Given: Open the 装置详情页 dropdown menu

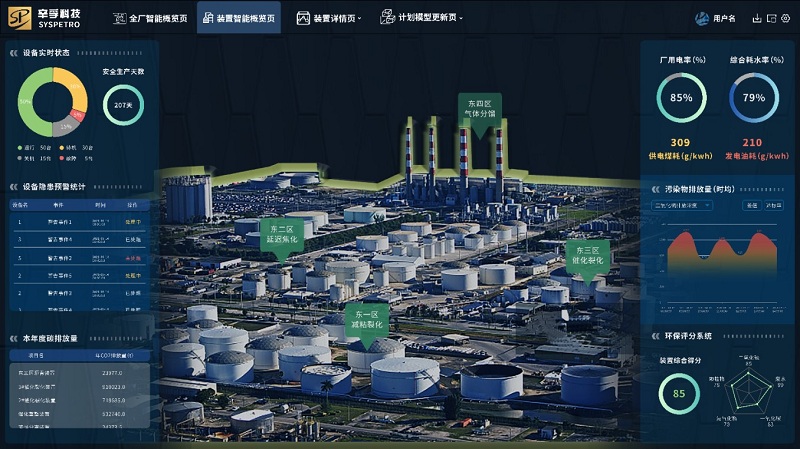Looking at the screenshot, I should [329, 18].
